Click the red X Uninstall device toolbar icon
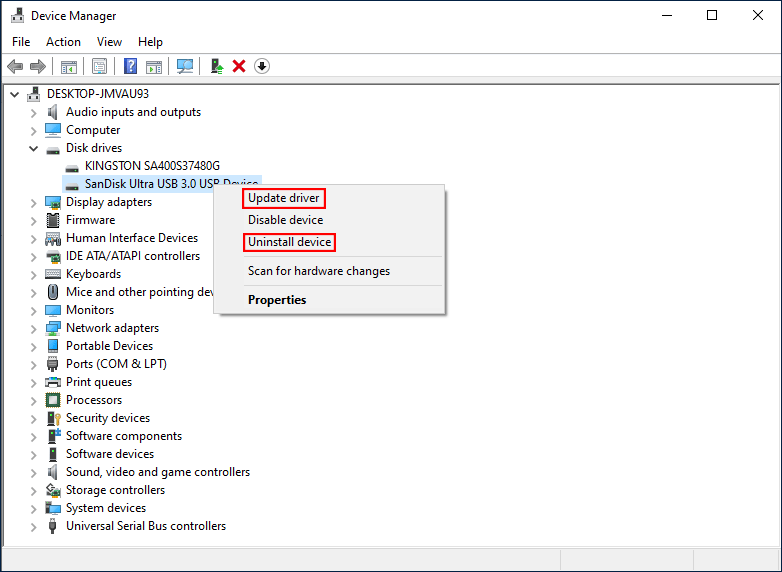Image resolution: width=782 pixels, height=572 pixels. click(239, 66)
